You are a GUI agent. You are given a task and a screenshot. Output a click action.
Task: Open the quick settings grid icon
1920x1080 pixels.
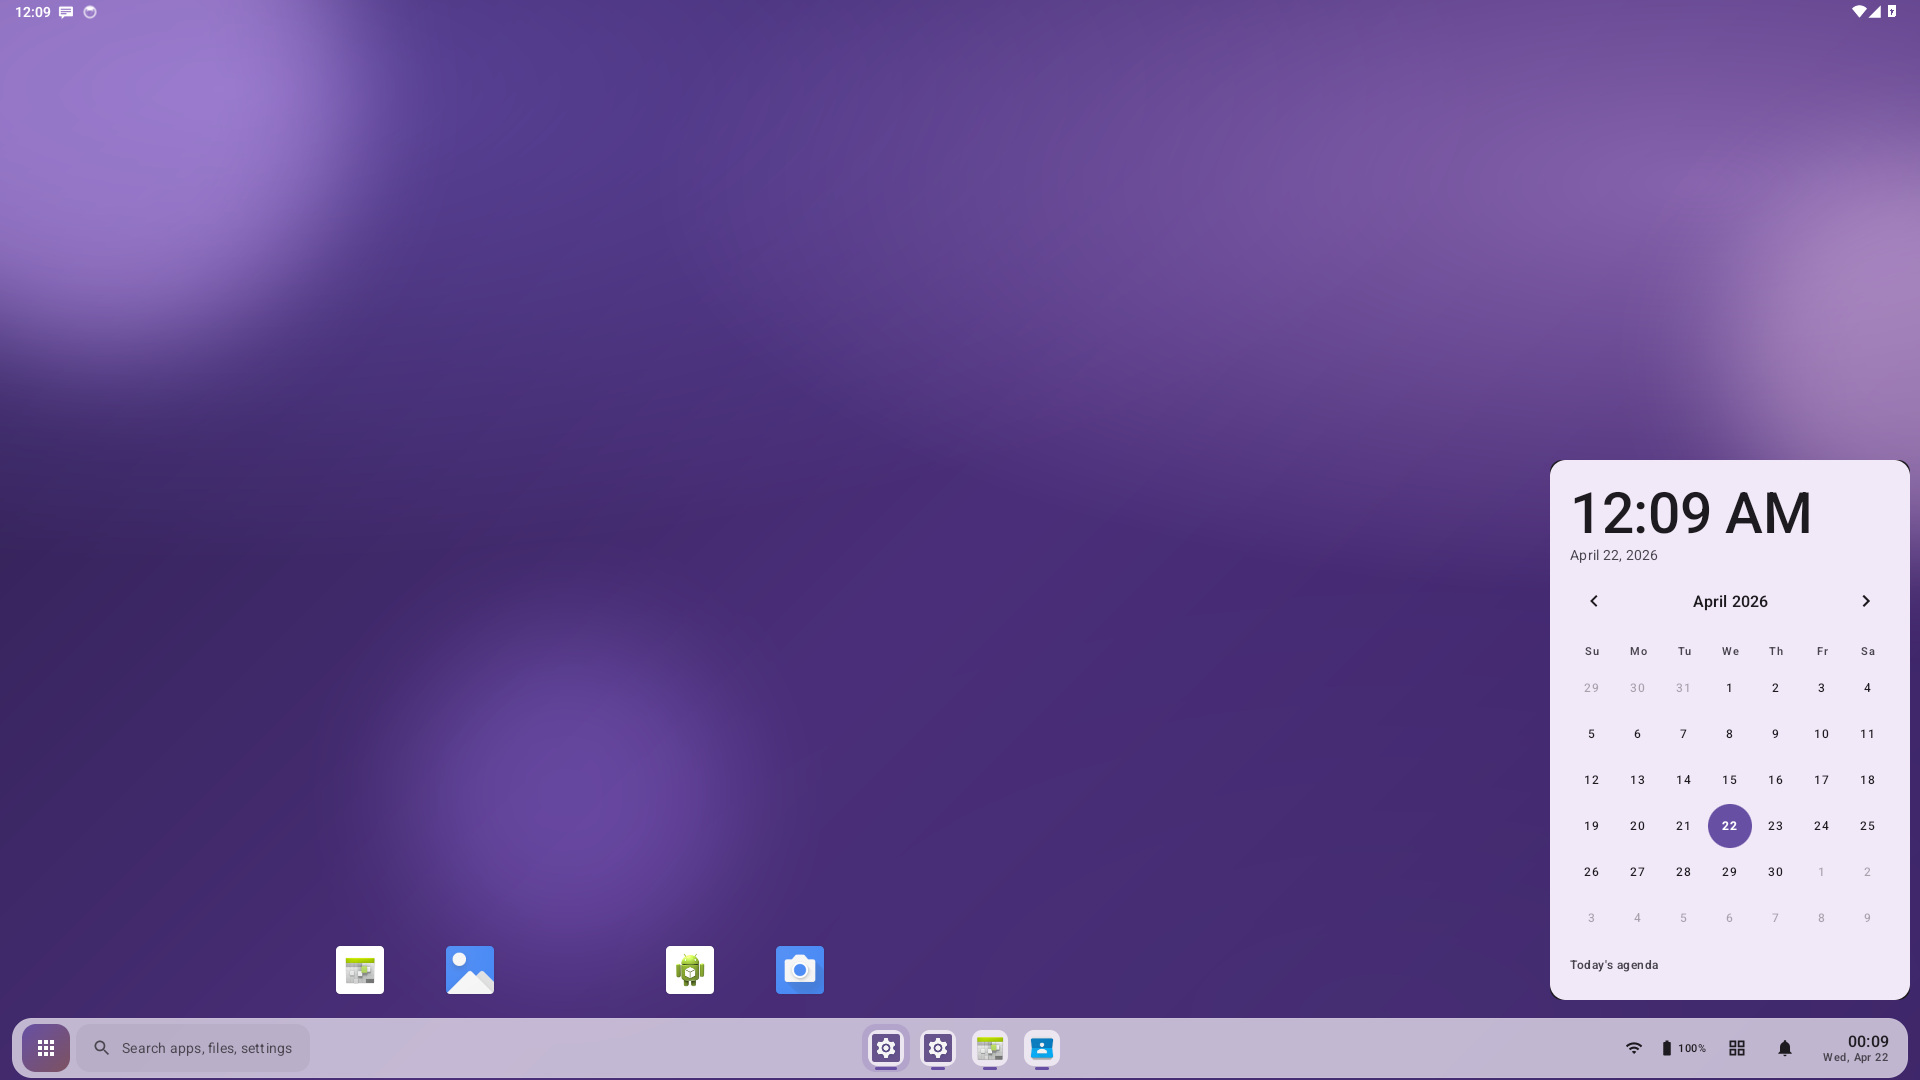tap(1737, 1048)
